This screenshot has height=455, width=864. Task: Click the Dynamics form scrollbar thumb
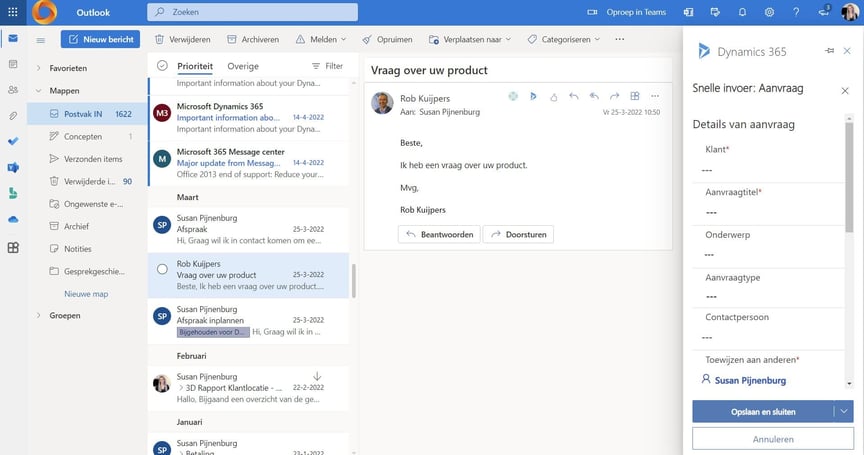pos(849,176)
